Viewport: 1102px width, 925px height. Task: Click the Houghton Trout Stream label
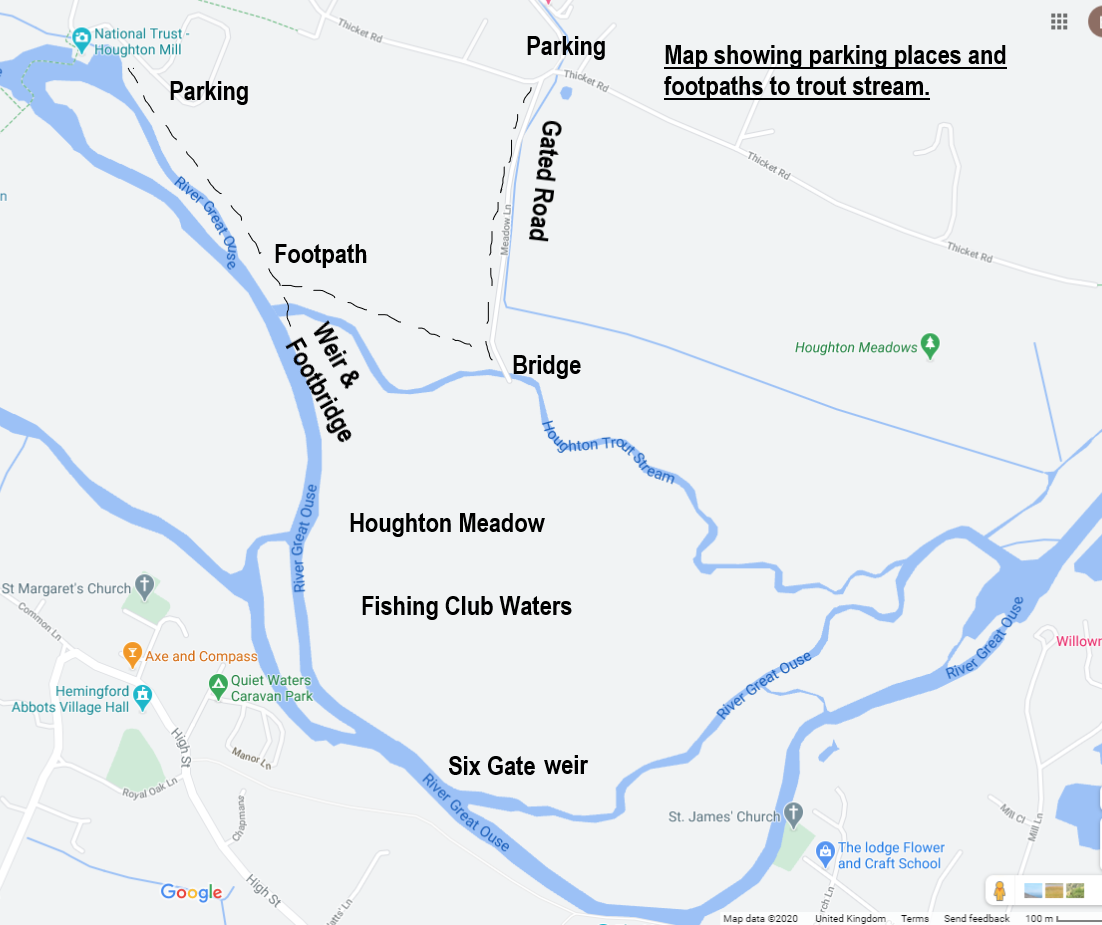click(x=608, y=452)
